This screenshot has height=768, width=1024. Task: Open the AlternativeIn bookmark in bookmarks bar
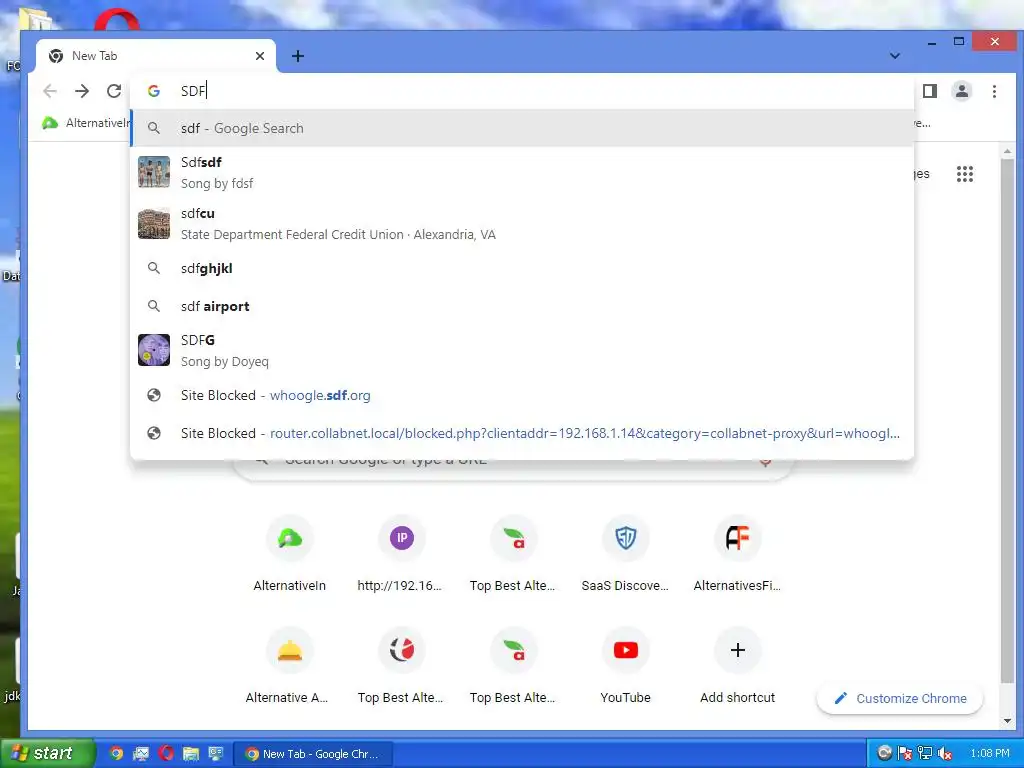click(x=85, y=123)
